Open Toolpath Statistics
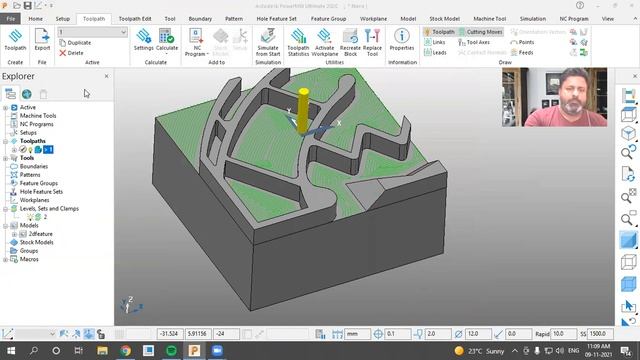The height and width of the screenshot is (360, 640). click(x=298, y=42)
